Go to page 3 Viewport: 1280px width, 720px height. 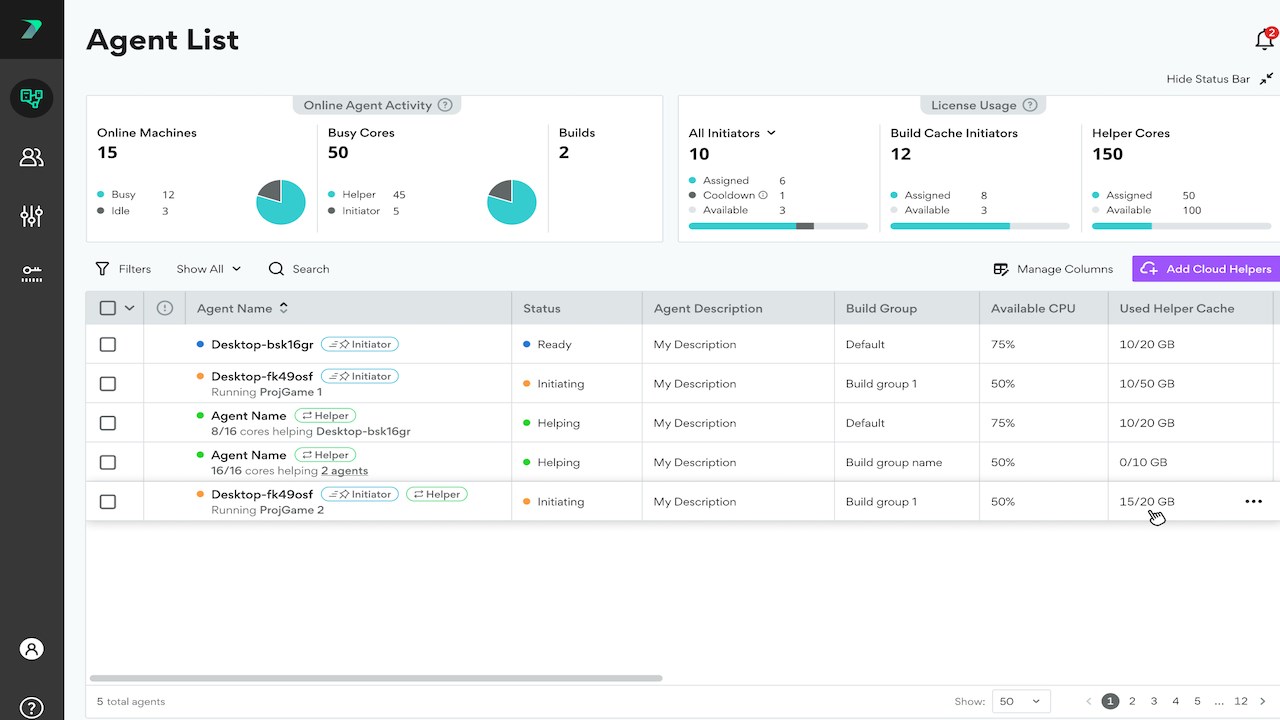point(1154,701)
